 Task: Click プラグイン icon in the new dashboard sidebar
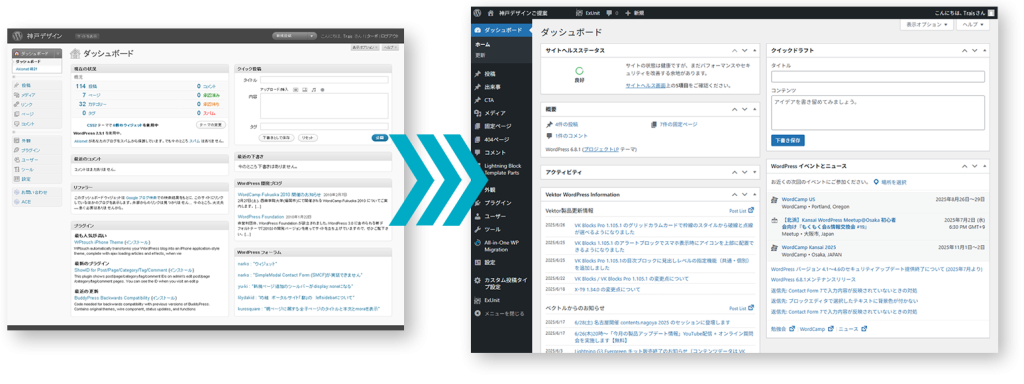478,202
